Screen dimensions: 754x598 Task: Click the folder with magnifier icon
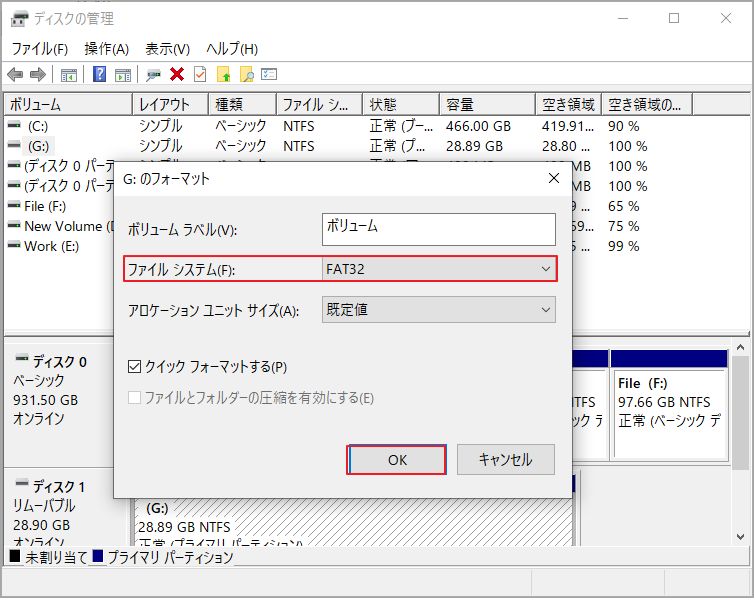click(247, 74)
